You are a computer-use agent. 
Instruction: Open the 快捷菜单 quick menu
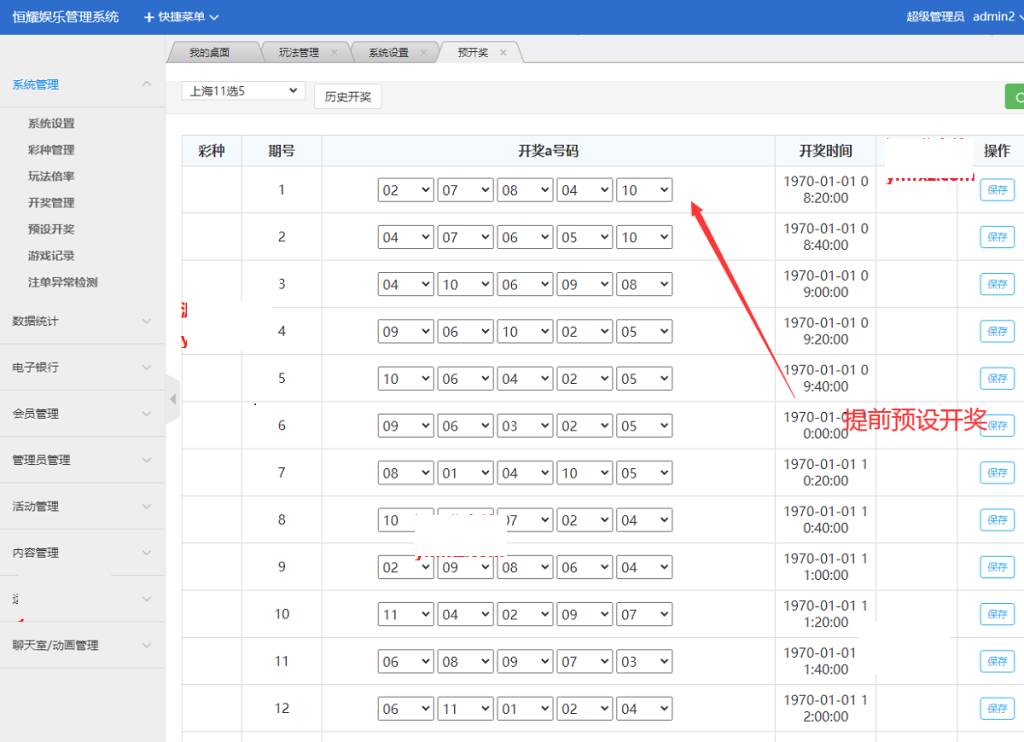(182, 17)
